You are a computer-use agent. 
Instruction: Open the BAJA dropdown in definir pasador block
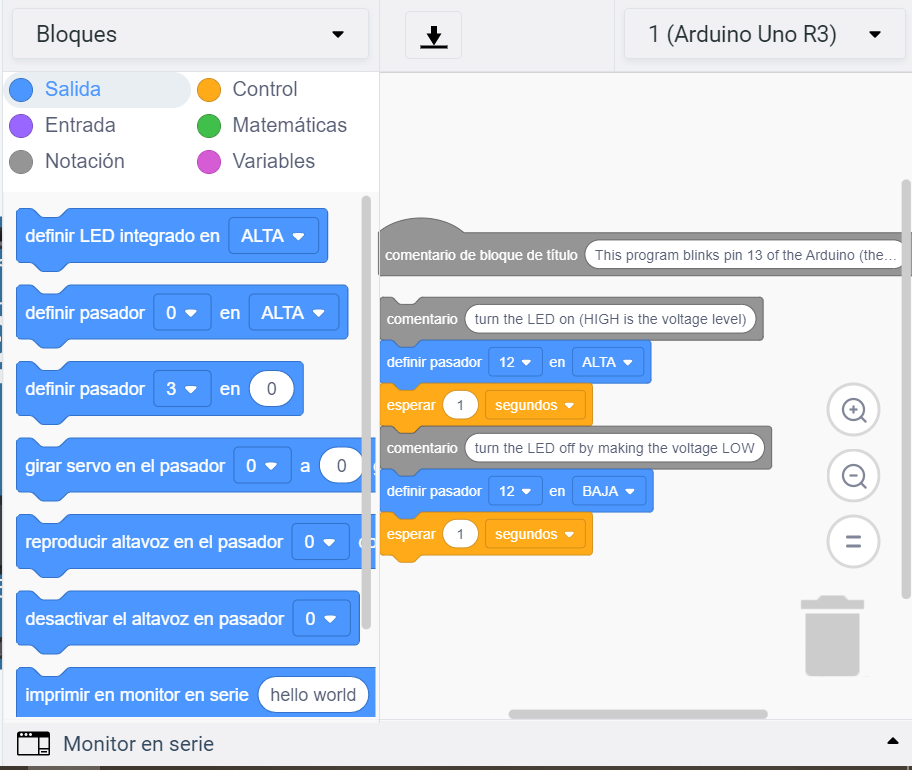click(x=608, y=491)
